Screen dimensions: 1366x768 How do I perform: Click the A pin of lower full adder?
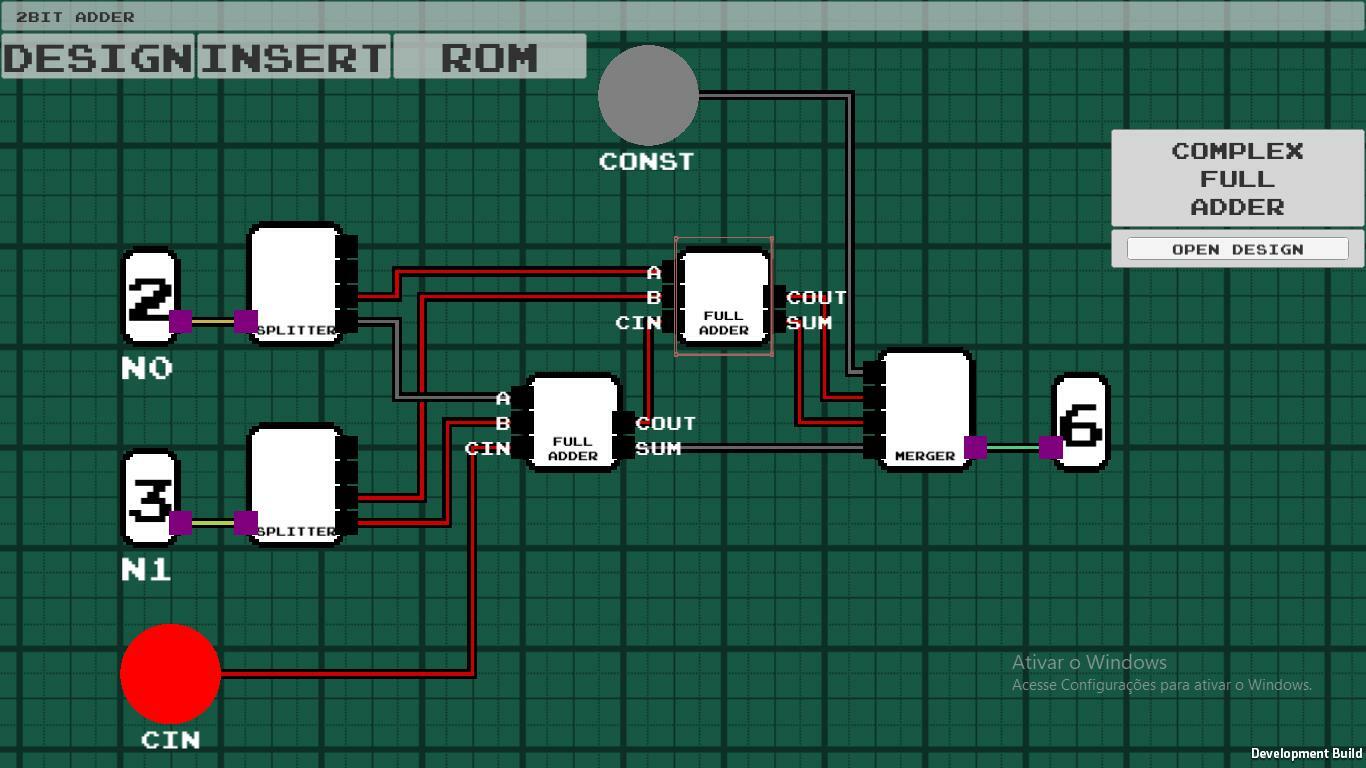(520, 398)
